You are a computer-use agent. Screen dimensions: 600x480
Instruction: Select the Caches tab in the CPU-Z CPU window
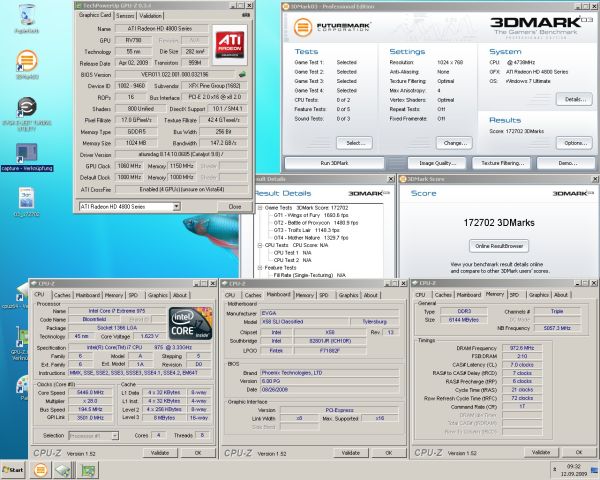coord(61,295)
